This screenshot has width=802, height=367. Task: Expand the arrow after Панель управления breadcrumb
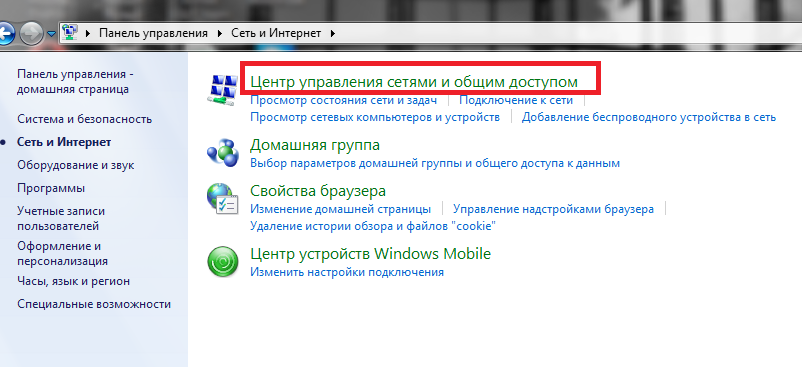(220, 34)
